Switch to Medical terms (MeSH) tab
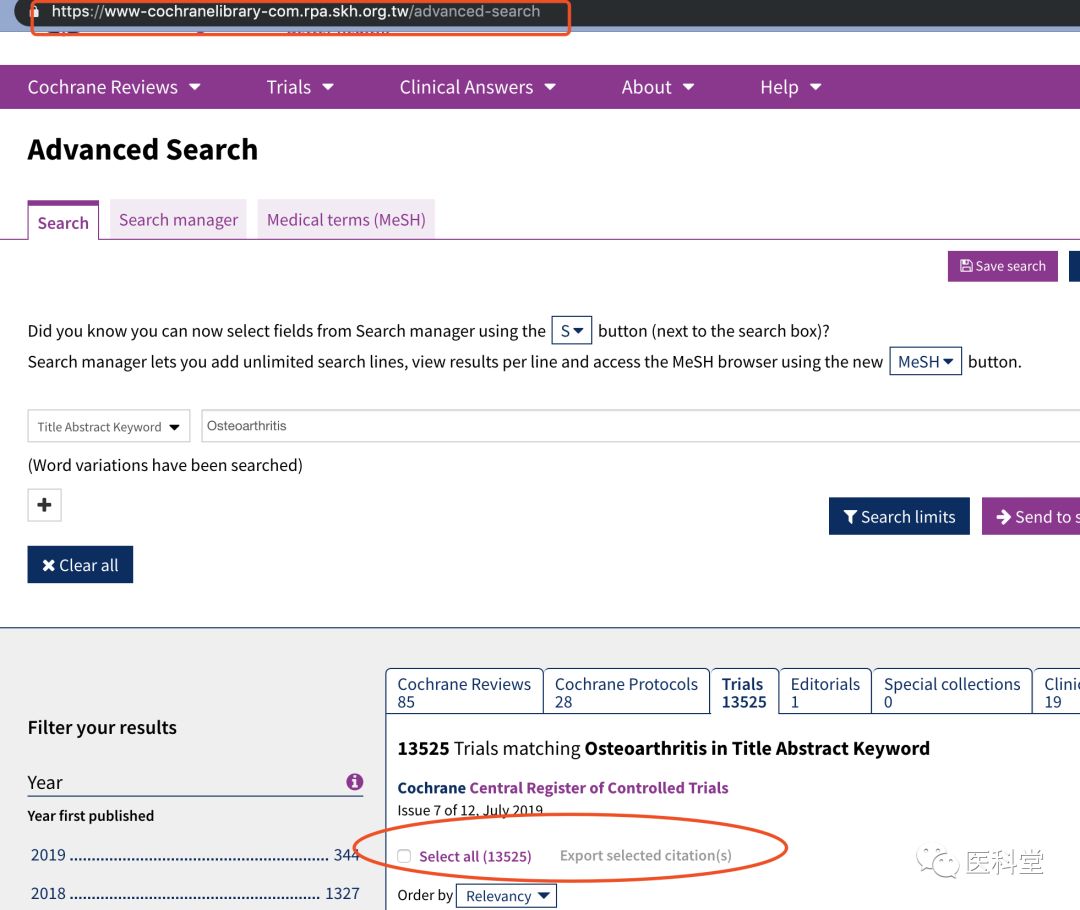The width and height of the screenshot is (1080, 910). [x=346, y=220]
